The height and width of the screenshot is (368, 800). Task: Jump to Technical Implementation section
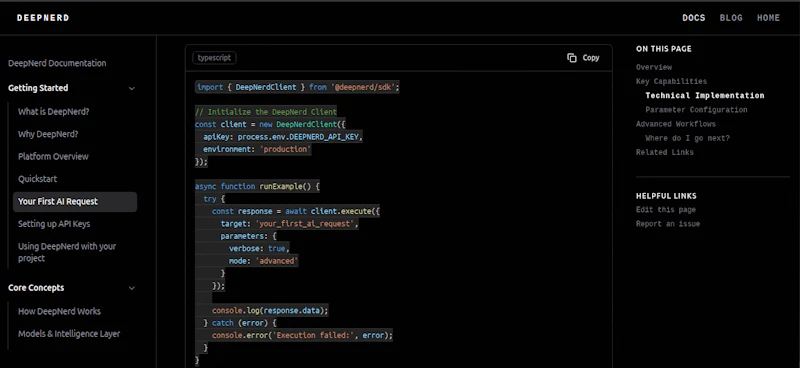click(x=705, y=95)
